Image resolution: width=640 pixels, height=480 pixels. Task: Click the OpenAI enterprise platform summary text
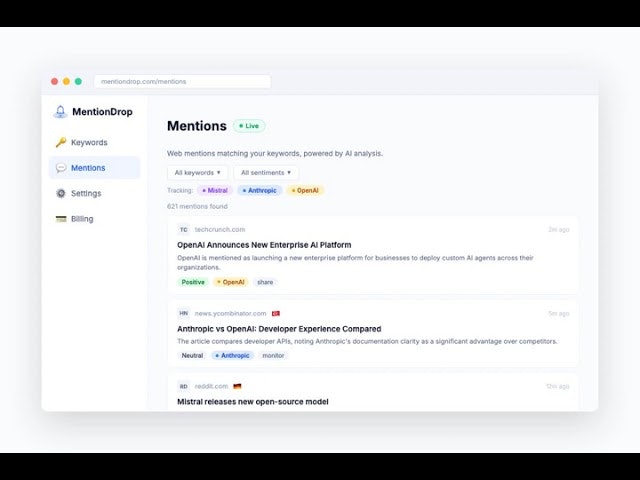coord(355,262)
